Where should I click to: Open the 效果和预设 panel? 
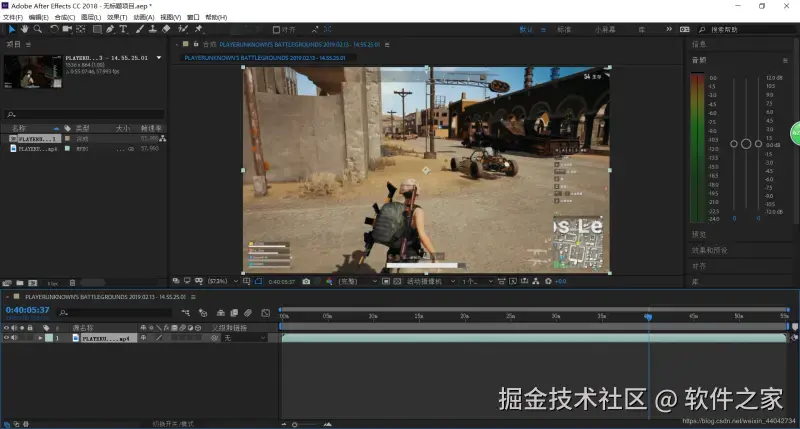(x=710, y=250)
